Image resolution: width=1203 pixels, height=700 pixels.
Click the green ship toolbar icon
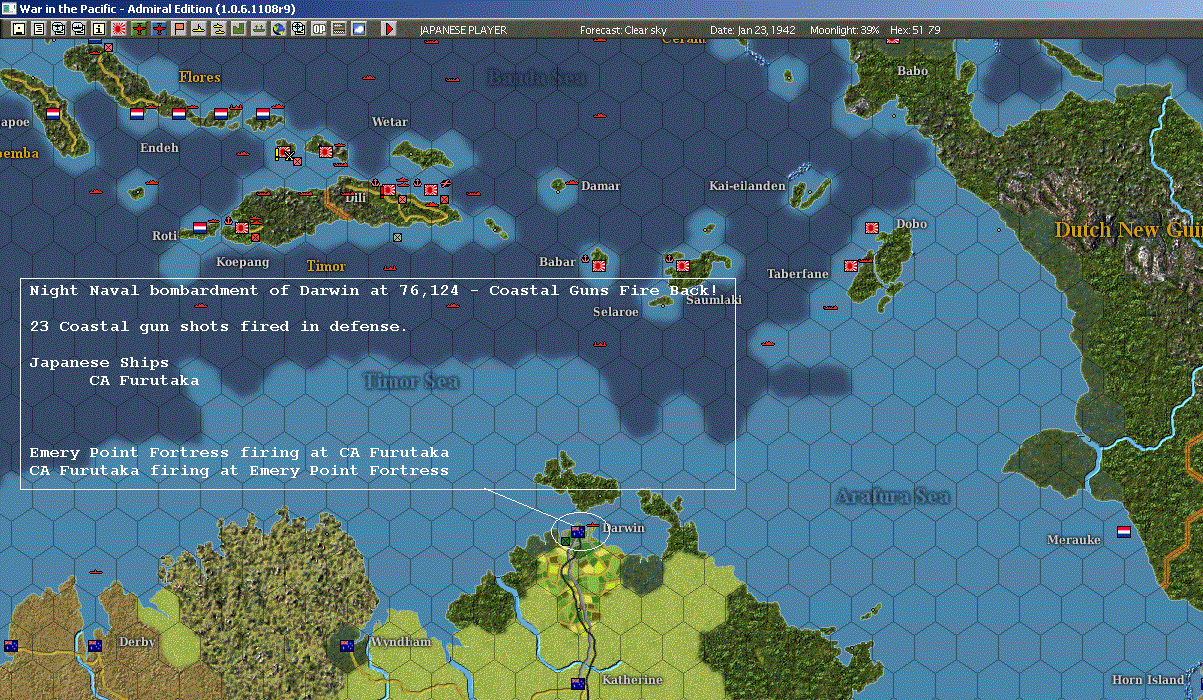(259, 29)
